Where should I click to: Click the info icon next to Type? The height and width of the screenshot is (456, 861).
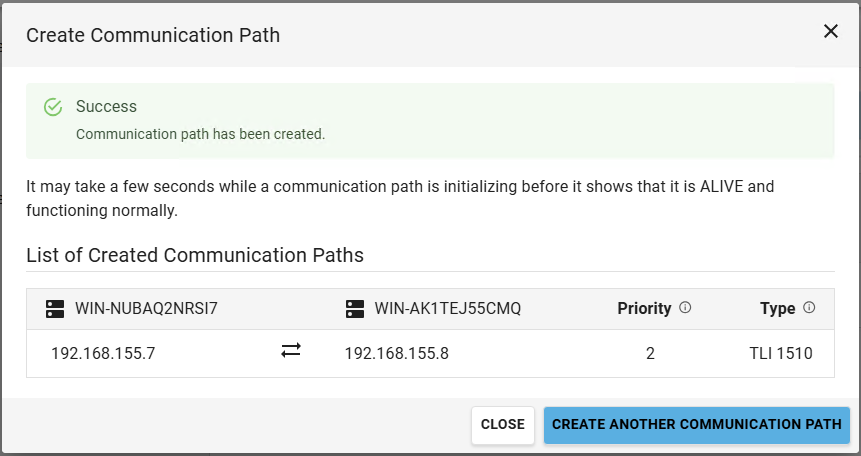[x=809, y=308]
